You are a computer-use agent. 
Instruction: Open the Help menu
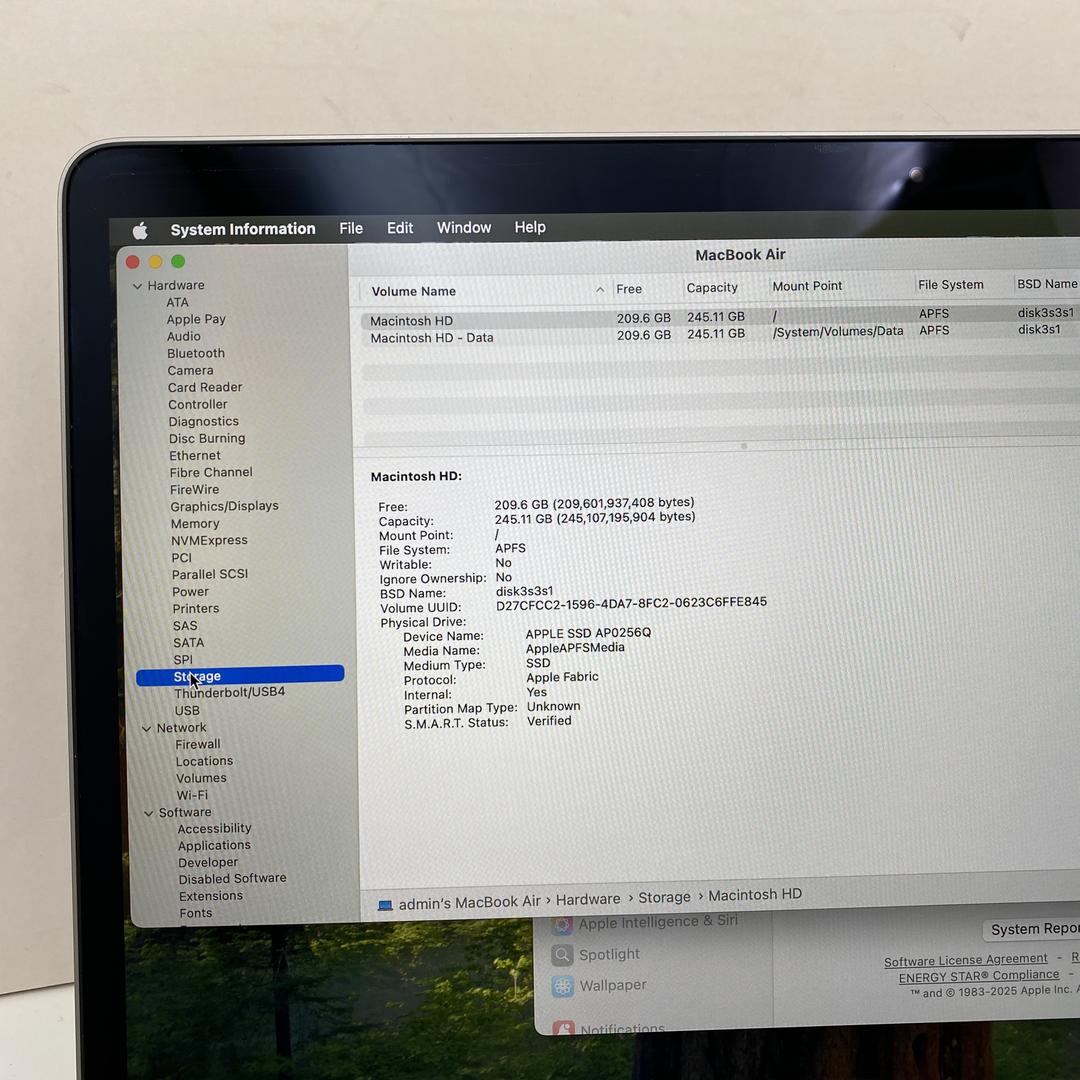click(x=530, y=227)
